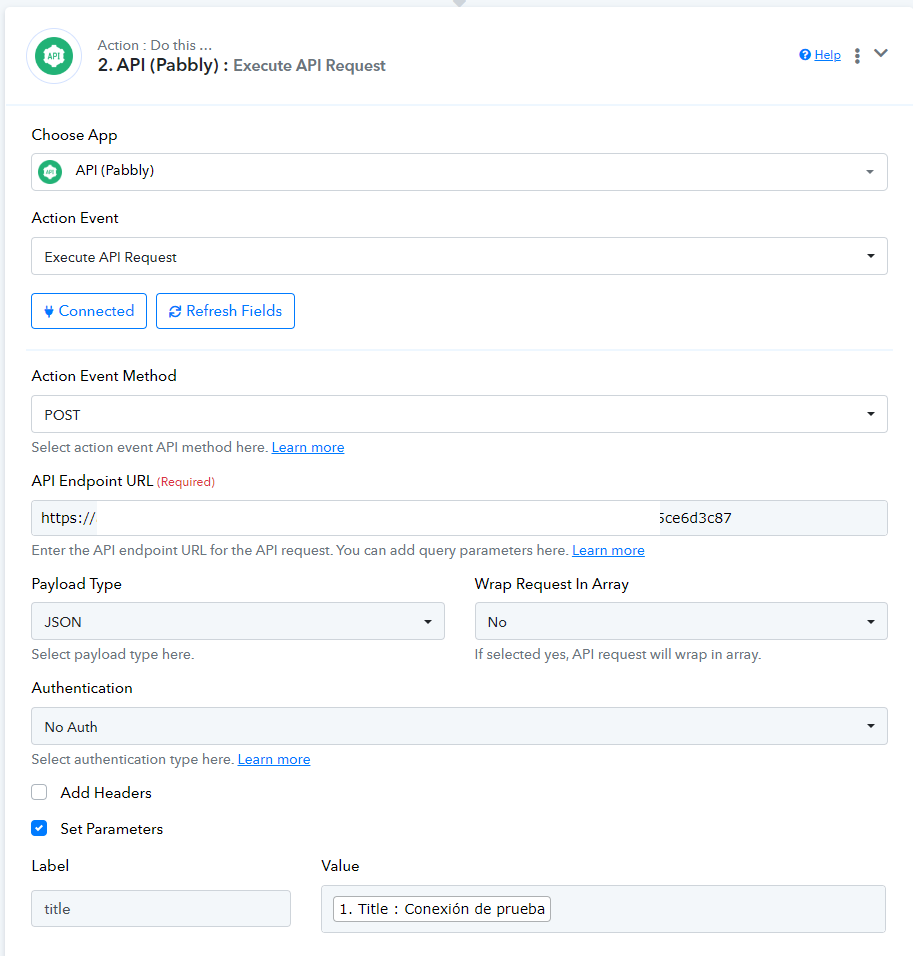
Task: Uncheck the Set Parameters checkbox
Action: click(39, 828)
